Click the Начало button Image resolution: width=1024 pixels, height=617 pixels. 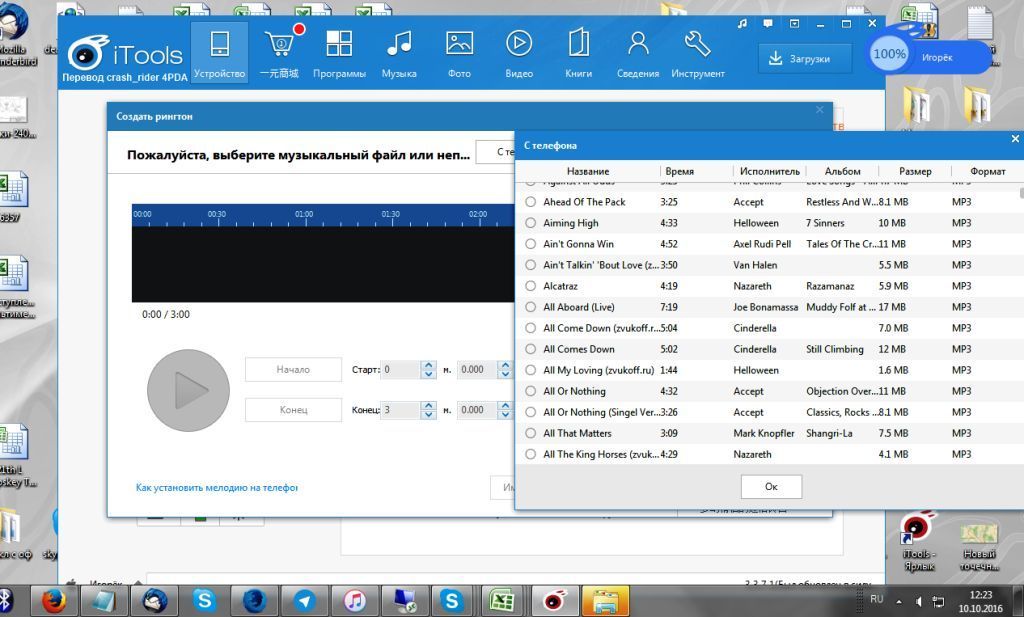[293, 370]
